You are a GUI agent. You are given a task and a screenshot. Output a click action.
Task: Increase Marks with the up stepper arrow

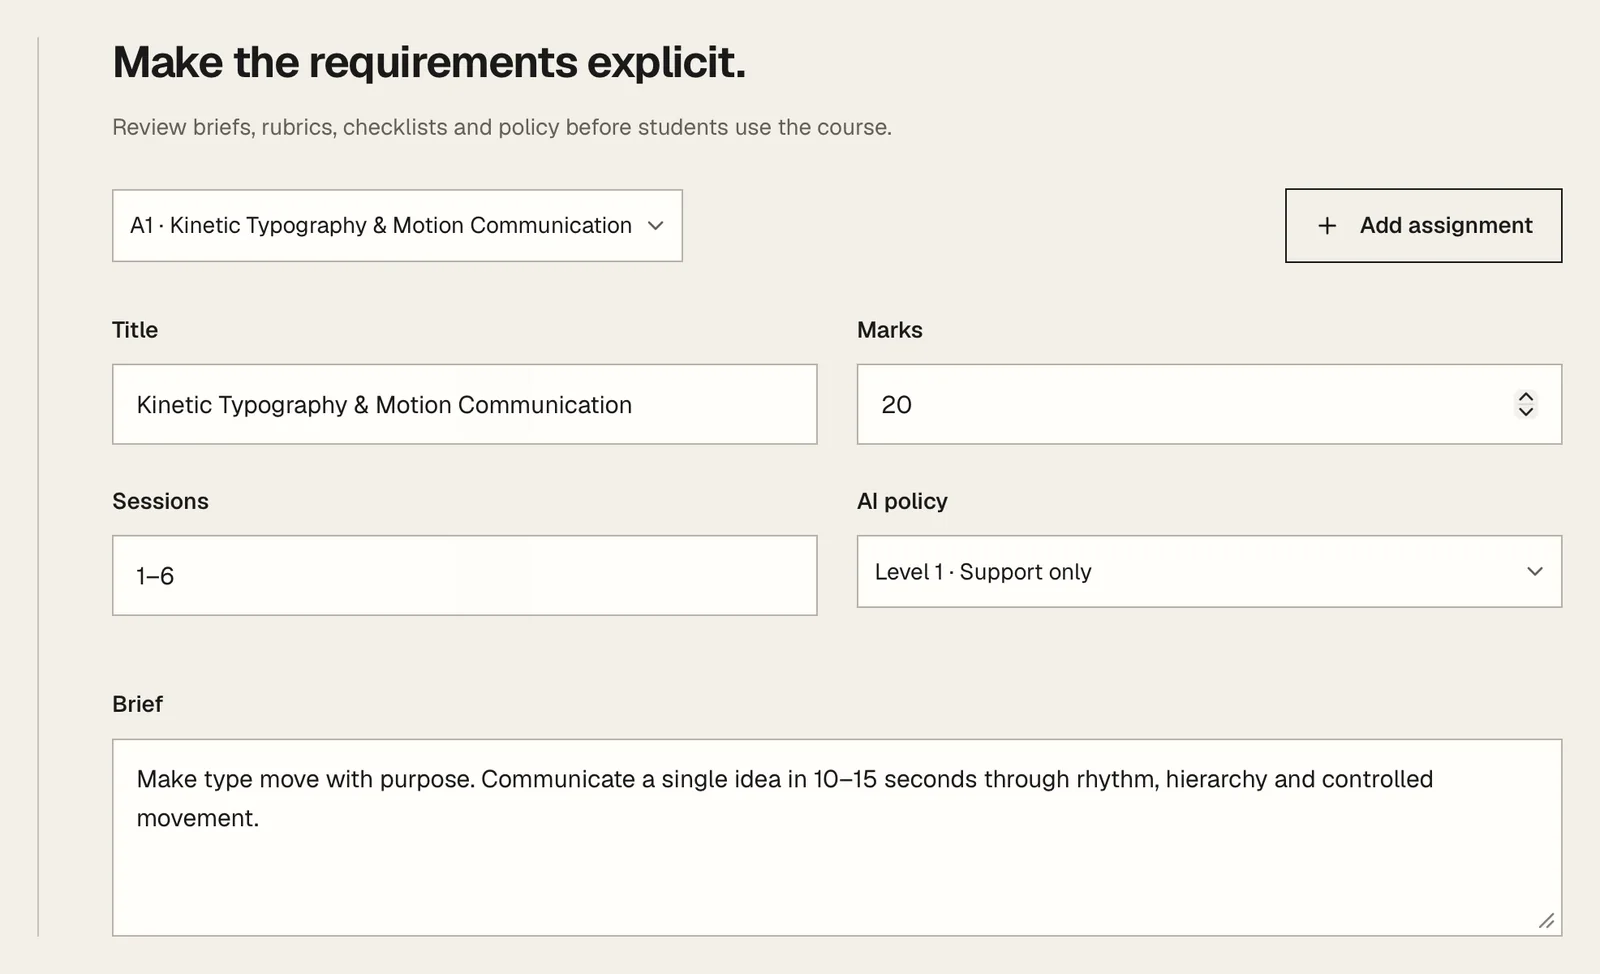(1526, 397)
